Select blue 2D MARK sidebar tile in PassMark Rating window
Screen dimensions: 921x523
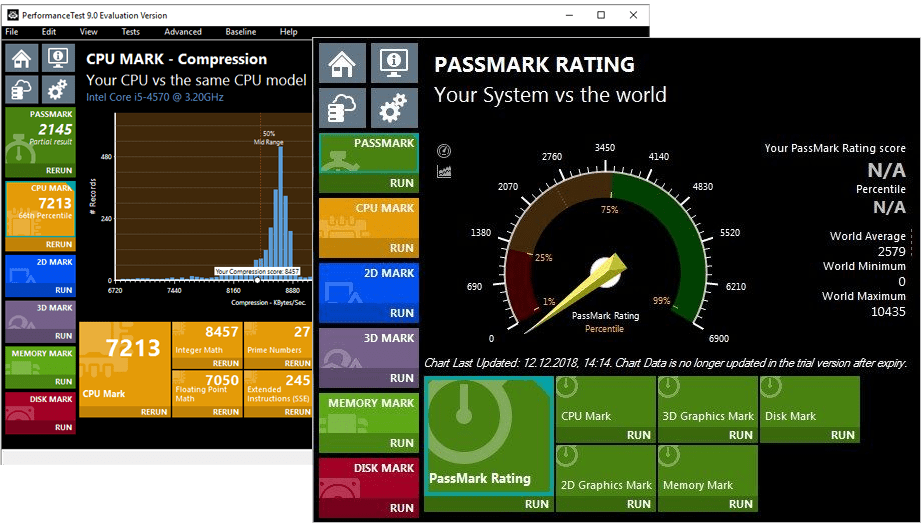[369, 293]
